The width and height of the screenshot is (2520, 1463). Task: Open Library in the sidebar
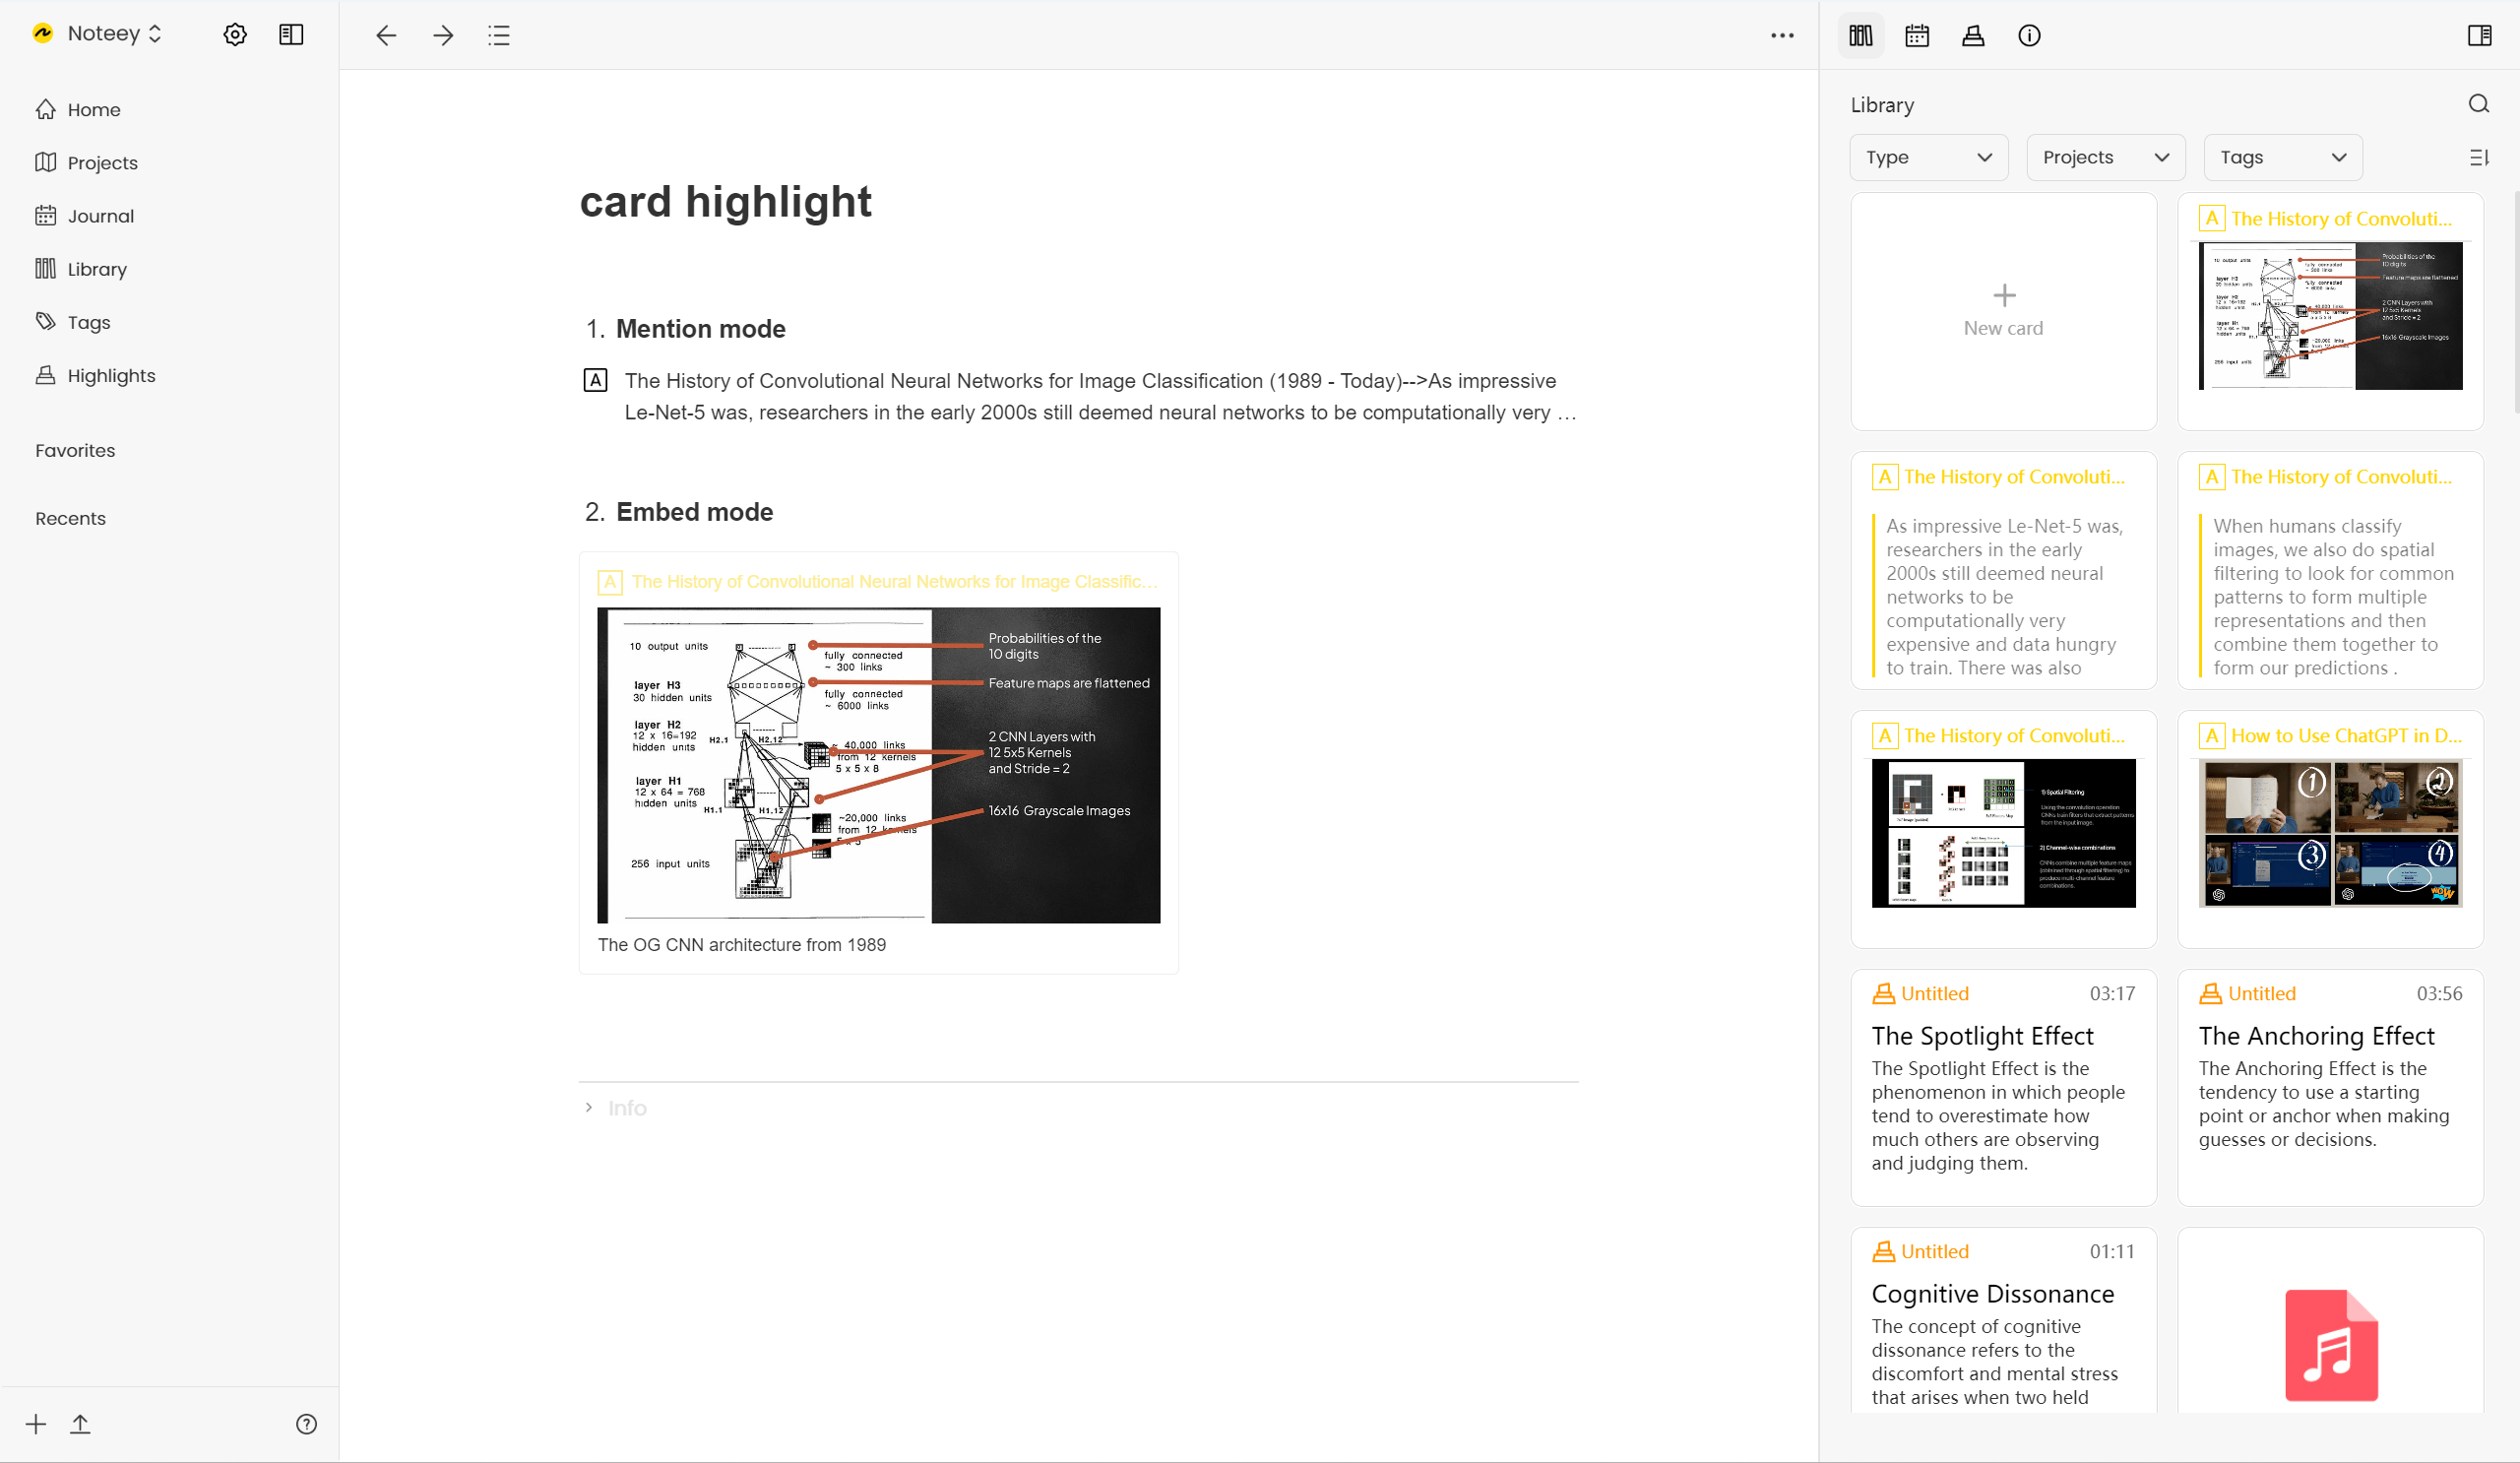(x=97, y=269)
